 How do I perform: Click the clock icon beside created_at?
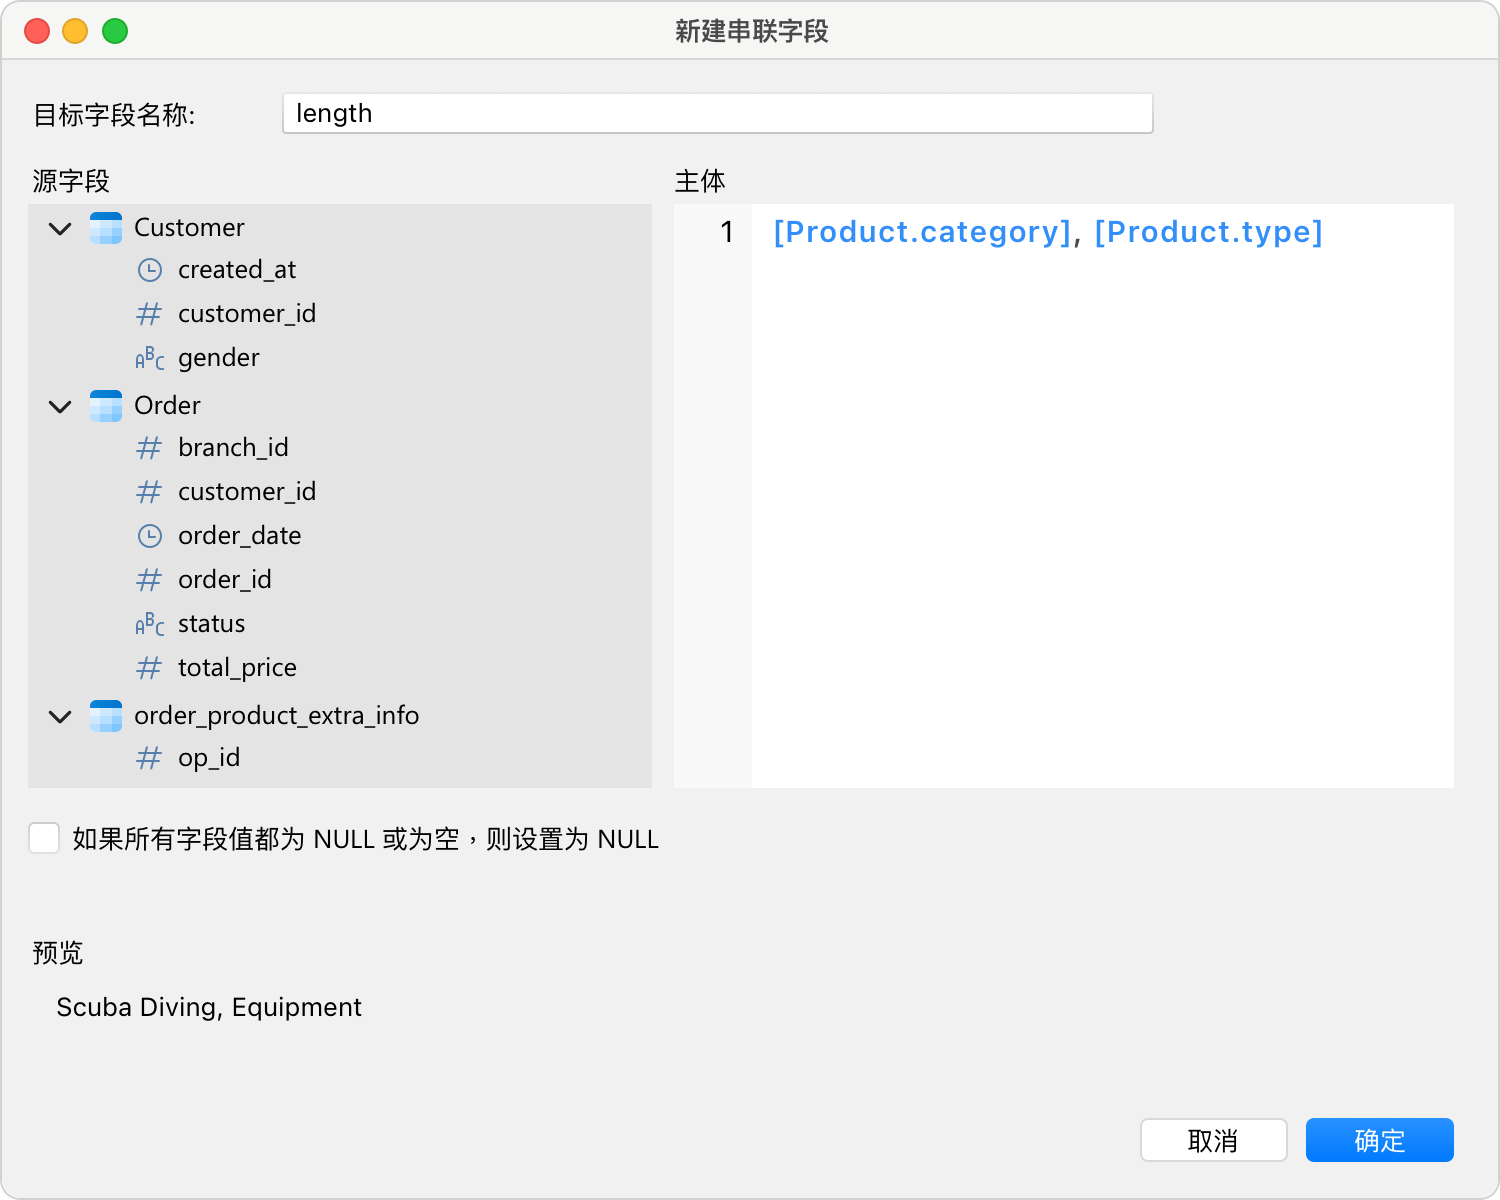150,270
